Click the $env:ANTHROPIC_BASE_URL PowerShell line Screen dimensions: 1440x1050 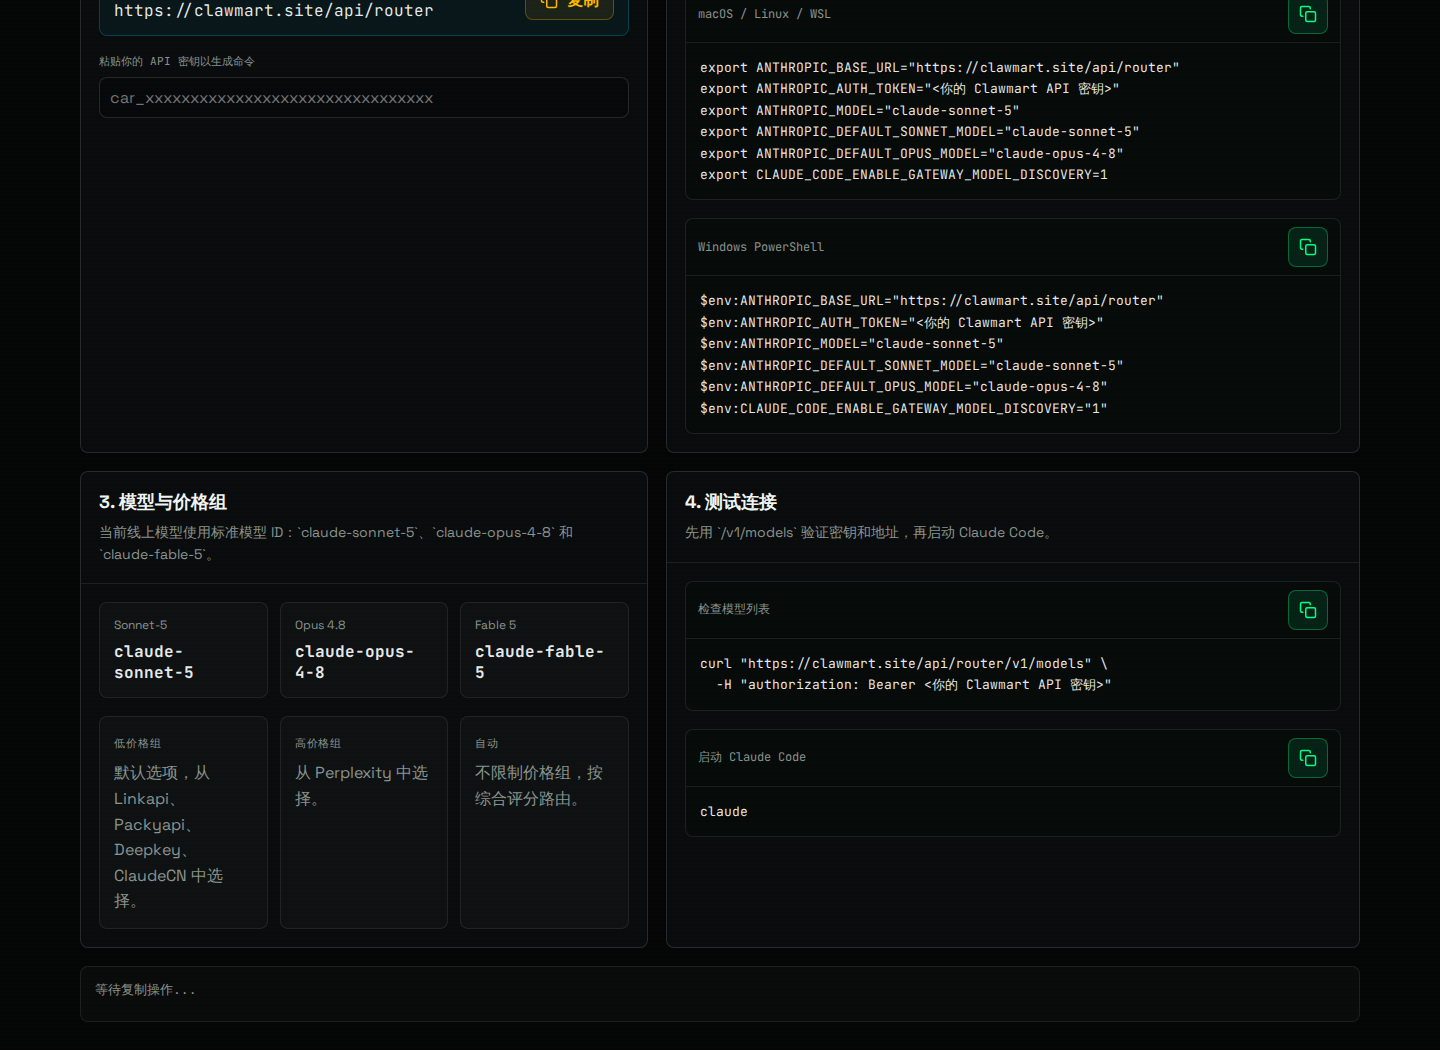[932, 301]
